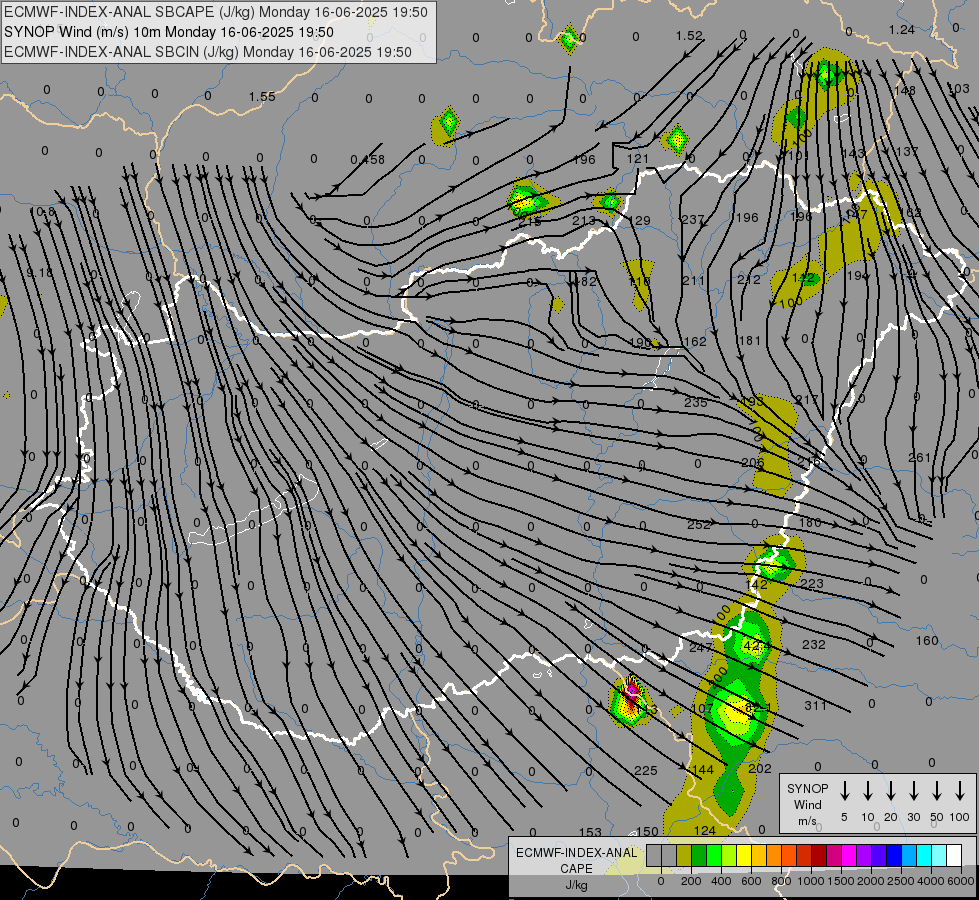Click the 311 value on map
Viewport: 979px width, 900px height.
coord(815,706)
